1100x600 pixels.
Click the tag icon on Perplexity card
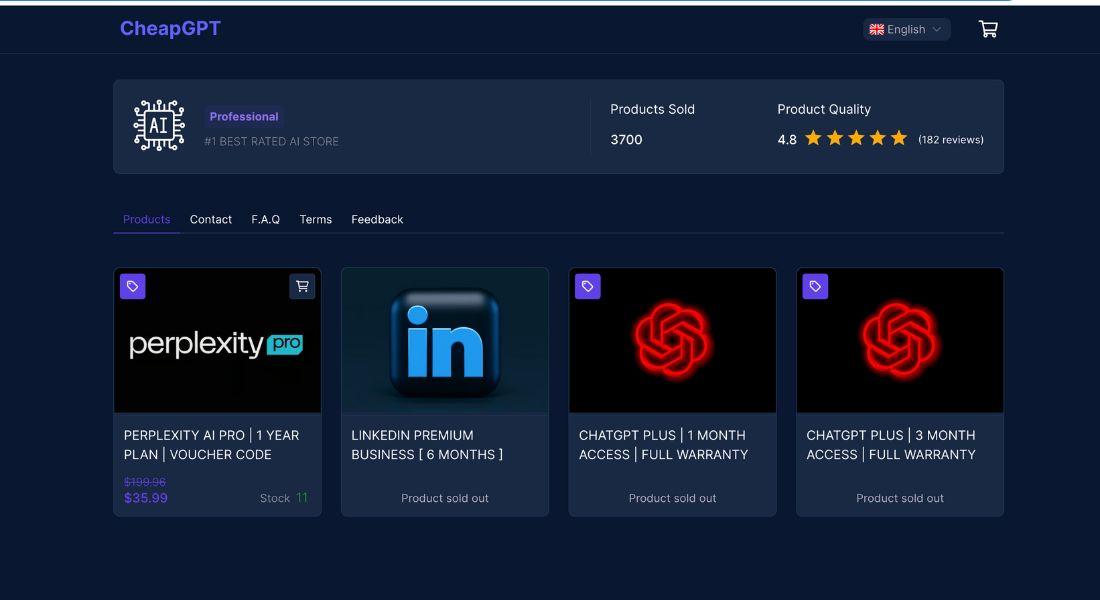click(x=133, y=286)
